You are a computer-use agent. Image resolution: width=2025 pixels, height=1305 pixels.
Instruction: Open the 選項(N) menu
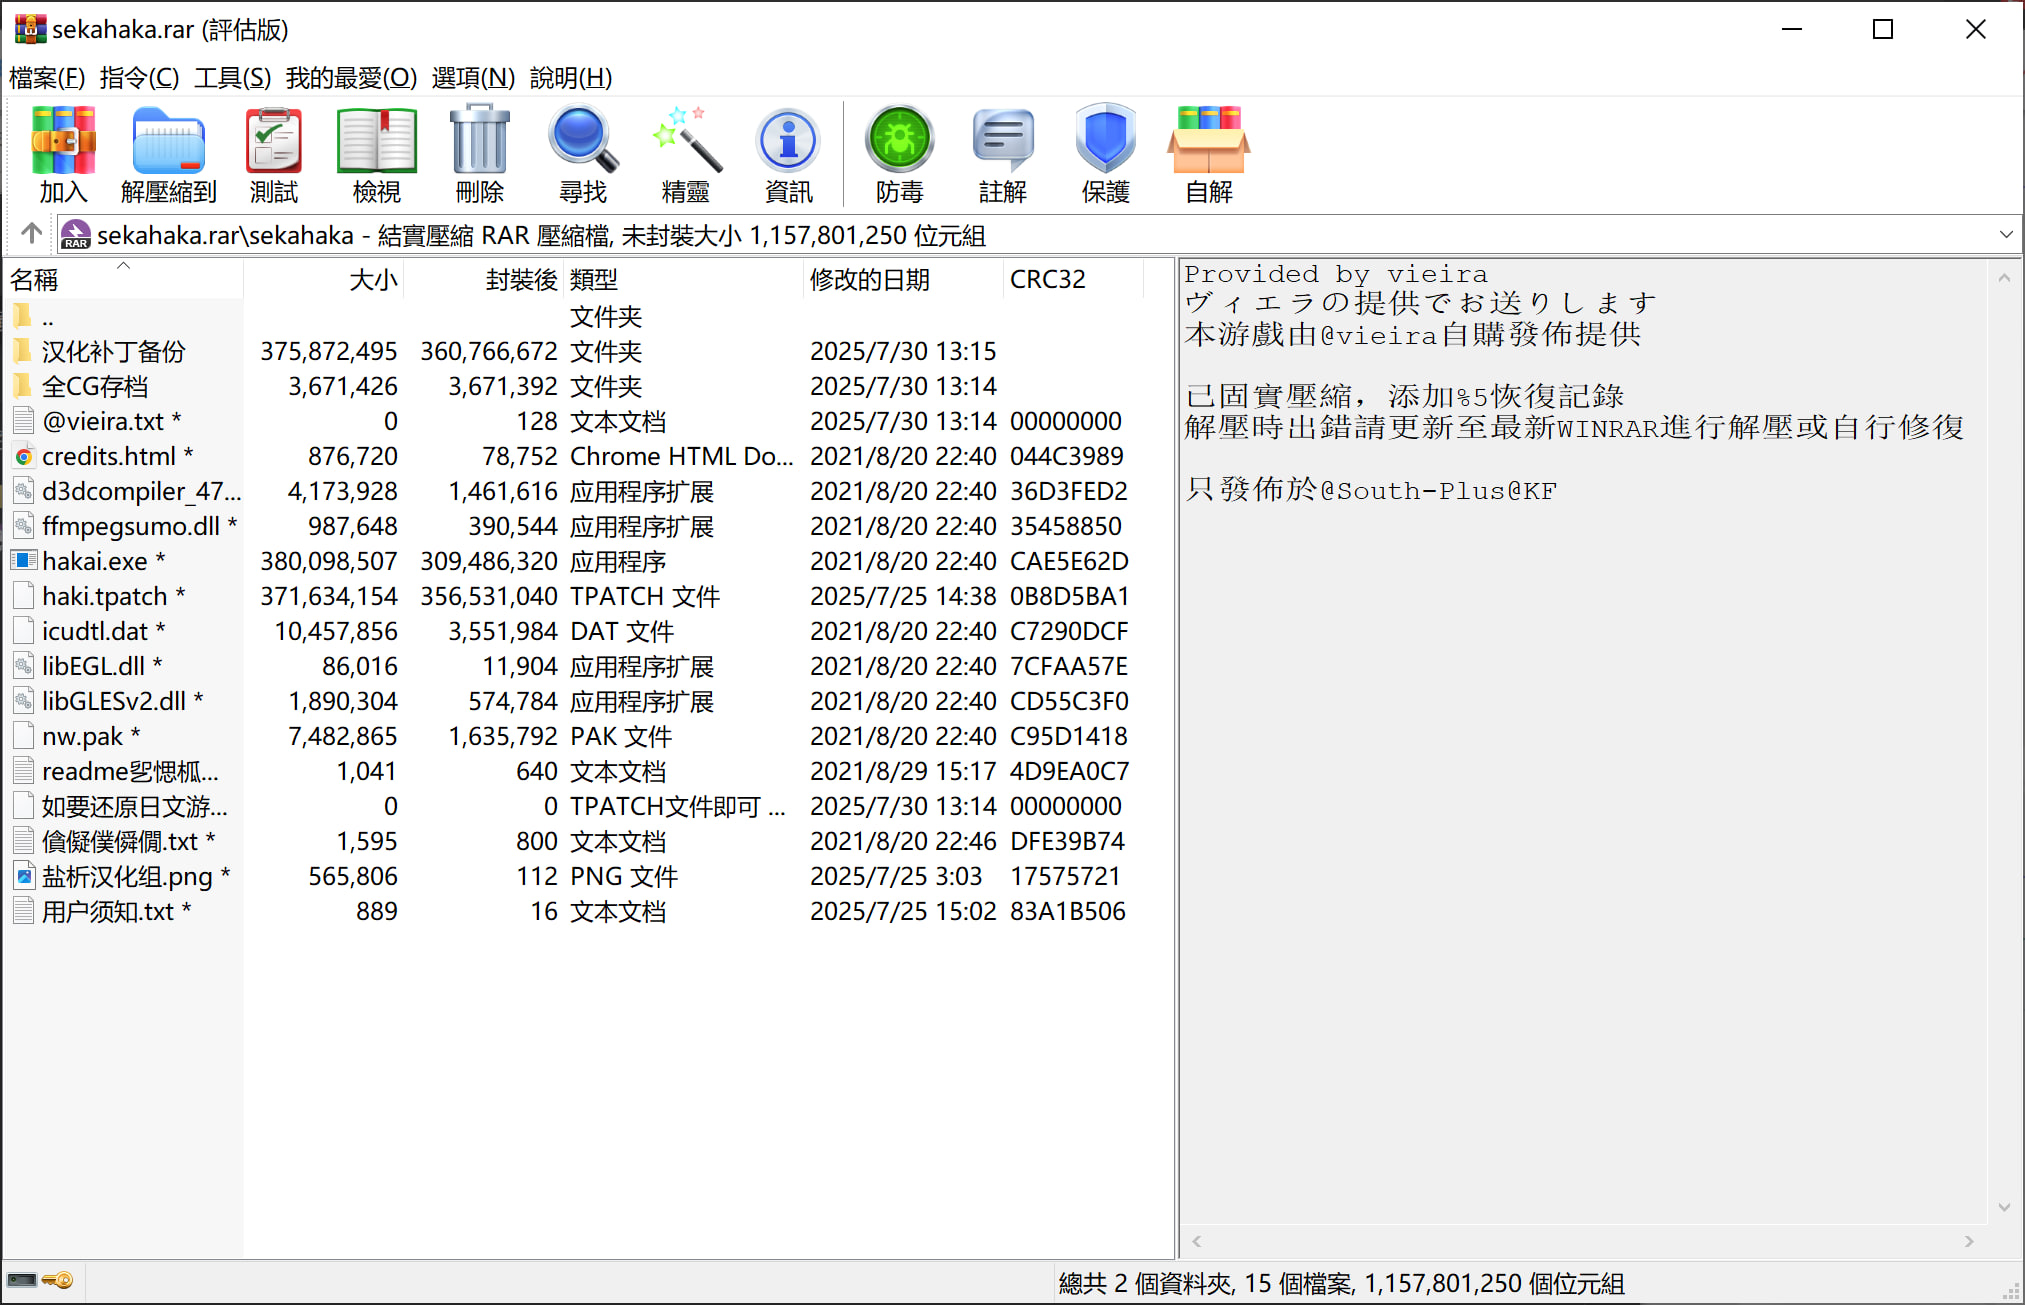[x=472, y=77]
